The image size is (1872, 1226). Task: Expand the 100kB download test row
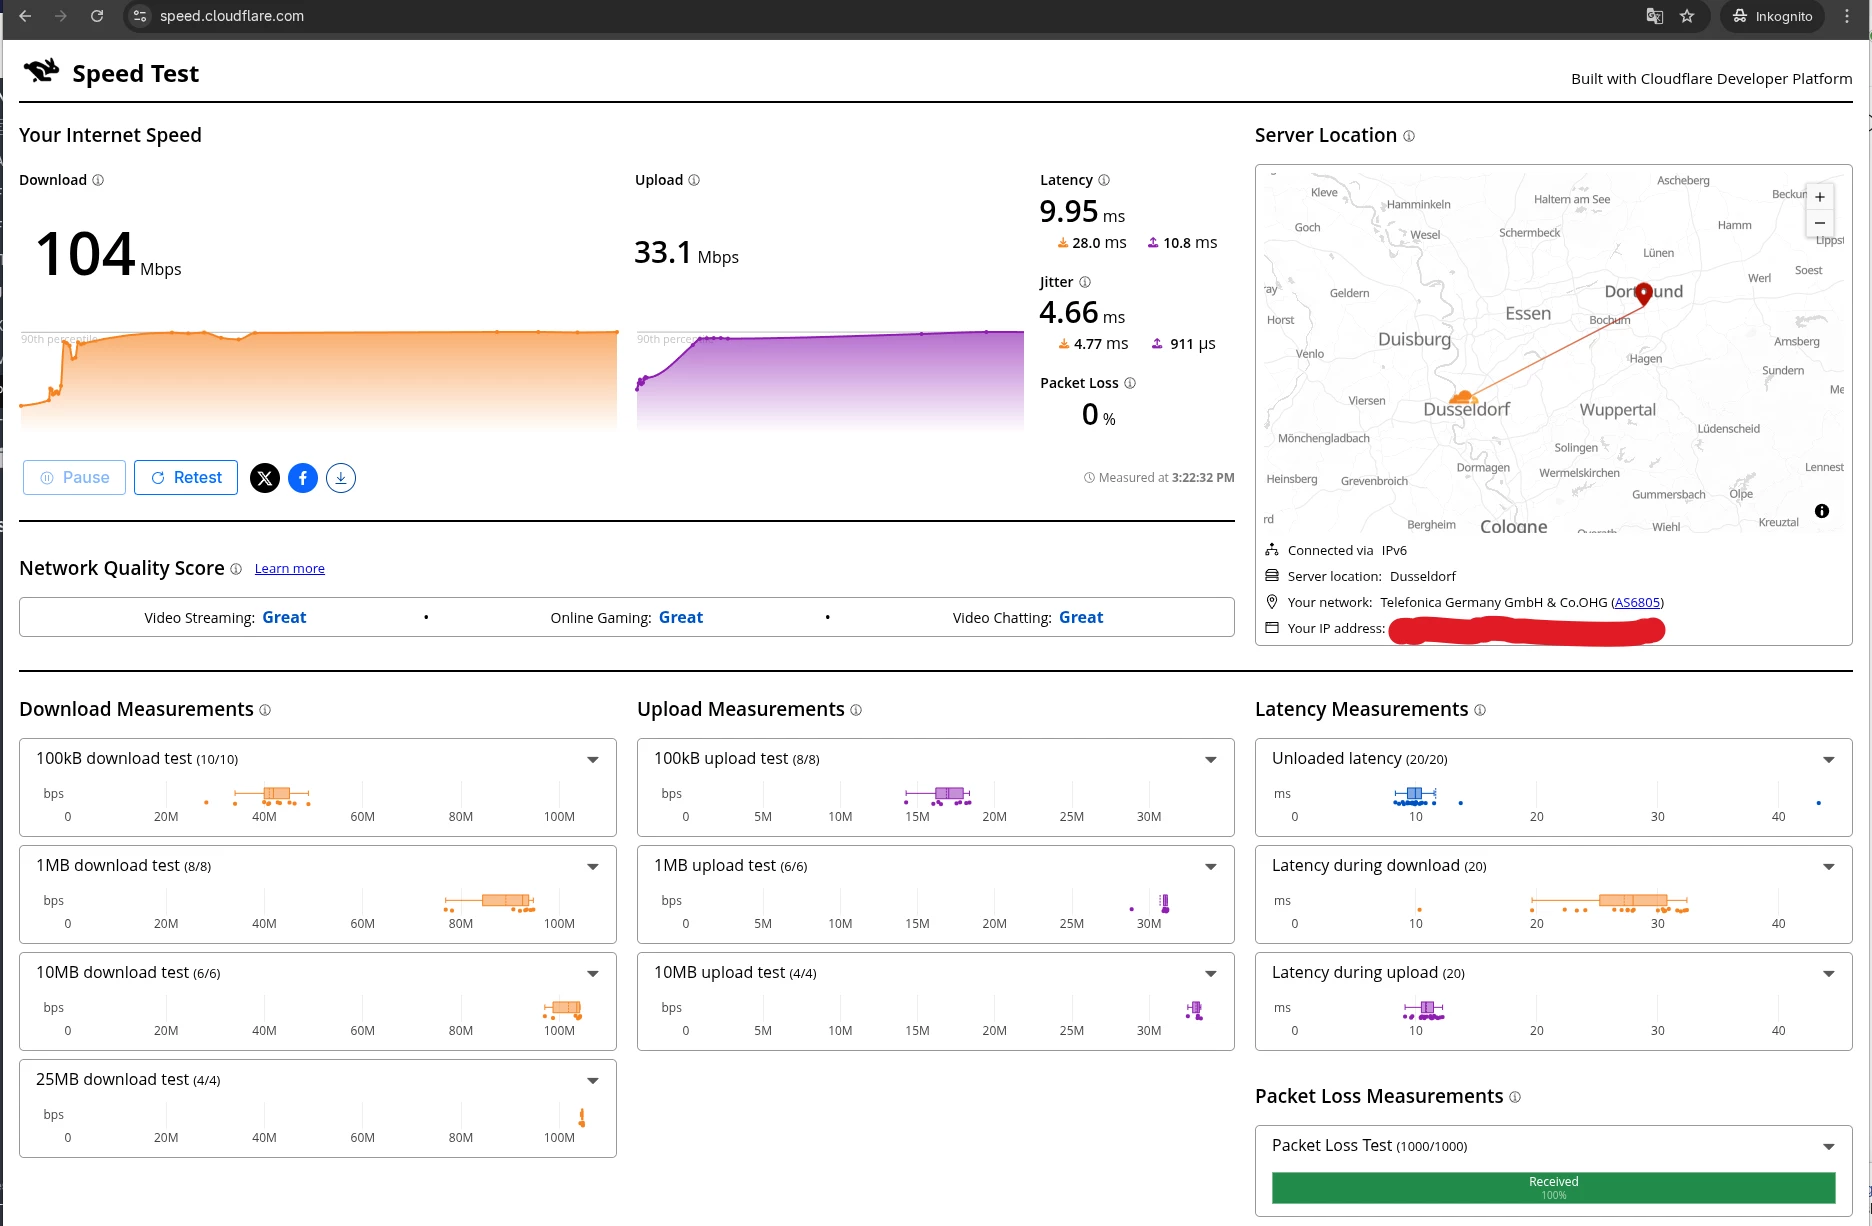pos(593,760)
